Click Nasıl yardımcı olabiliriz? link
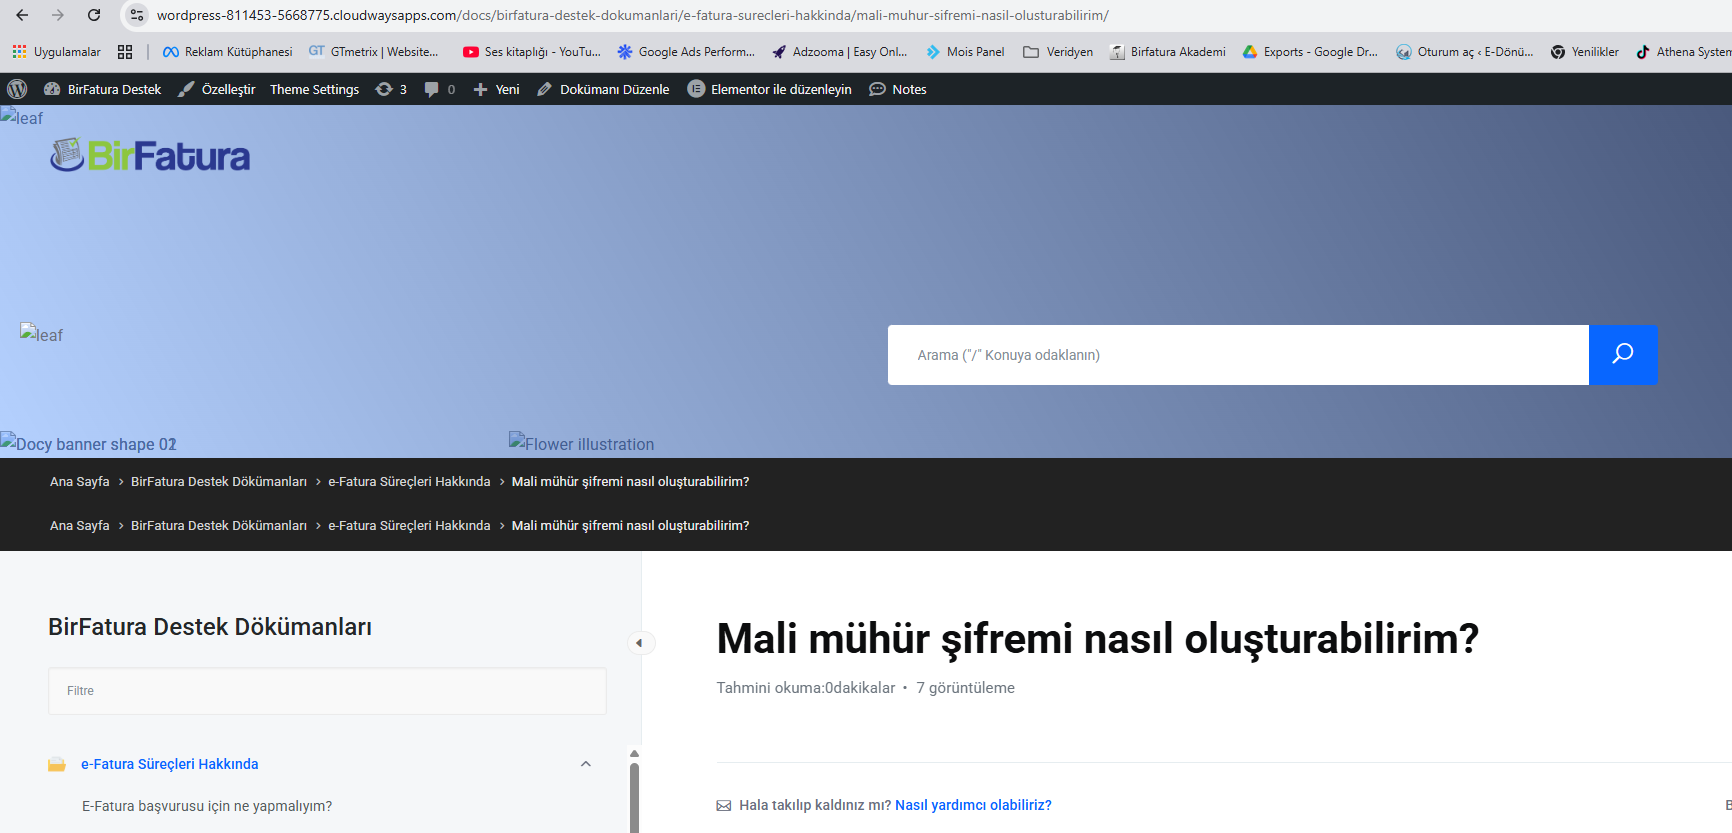This screenshot has height=833, width=1732. click(x=973, y=805)
